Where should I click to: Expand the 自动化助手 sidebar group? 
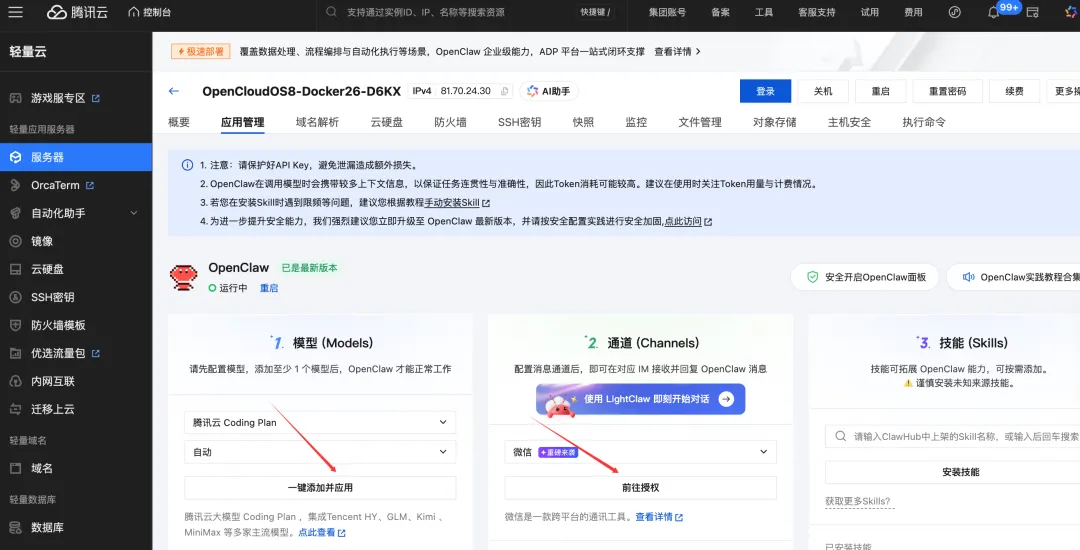pyautogui.click(x=76, y=213)
